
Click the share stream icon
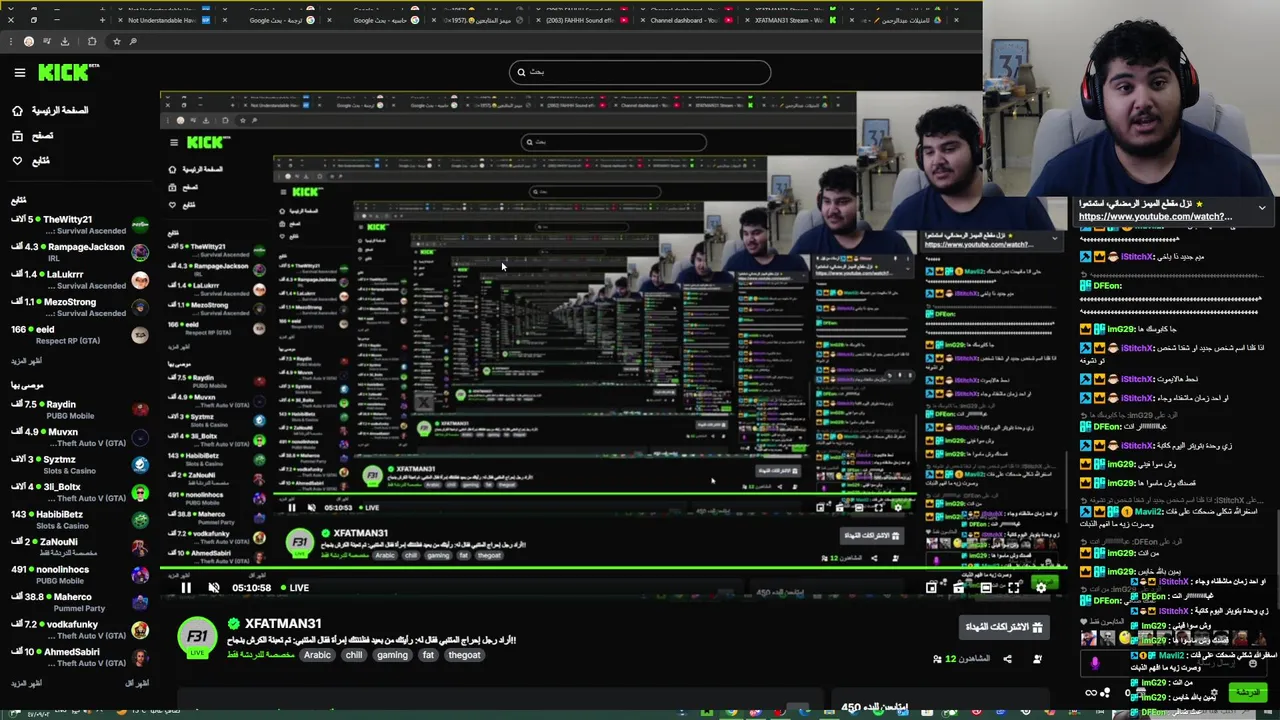(1007, 659)
